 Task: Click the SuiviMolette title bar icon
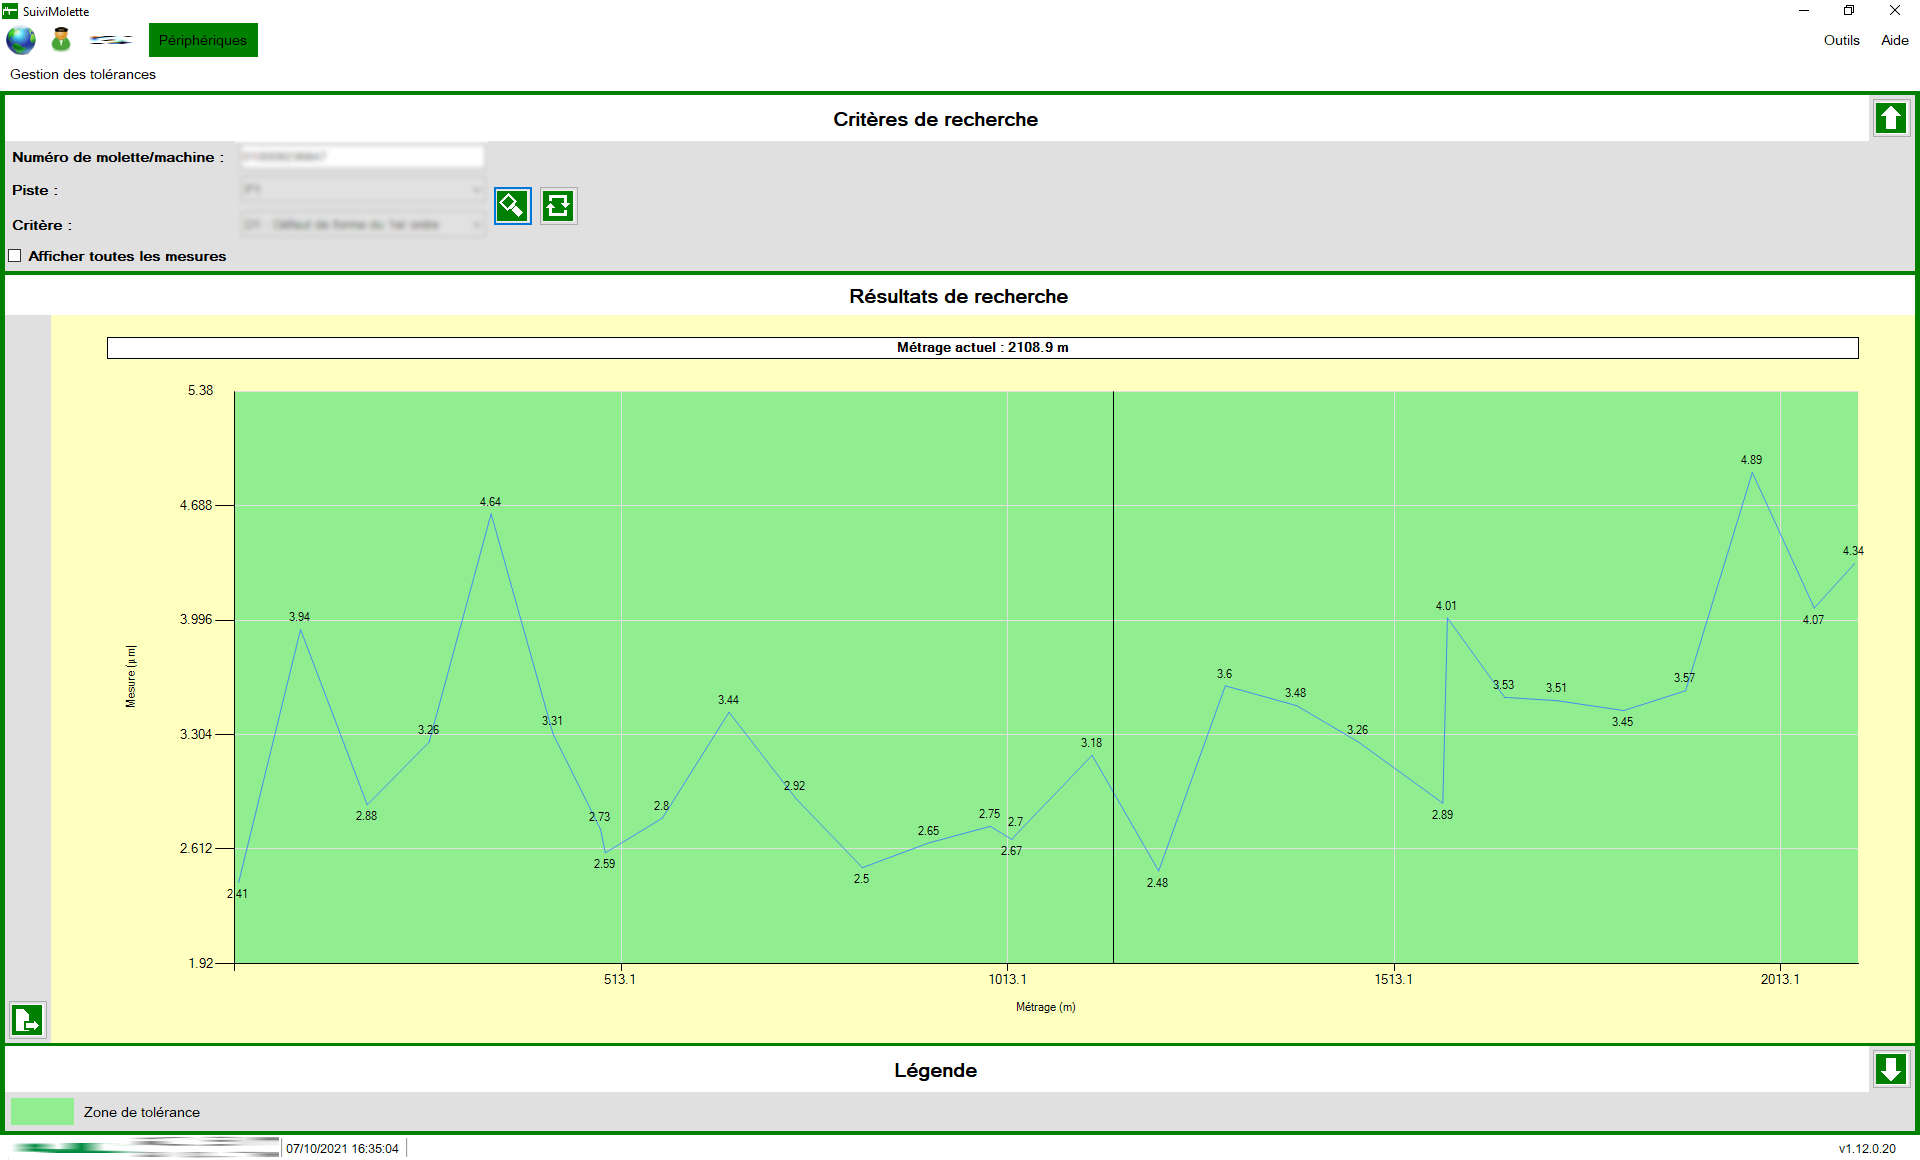click(x=10, y=11)
